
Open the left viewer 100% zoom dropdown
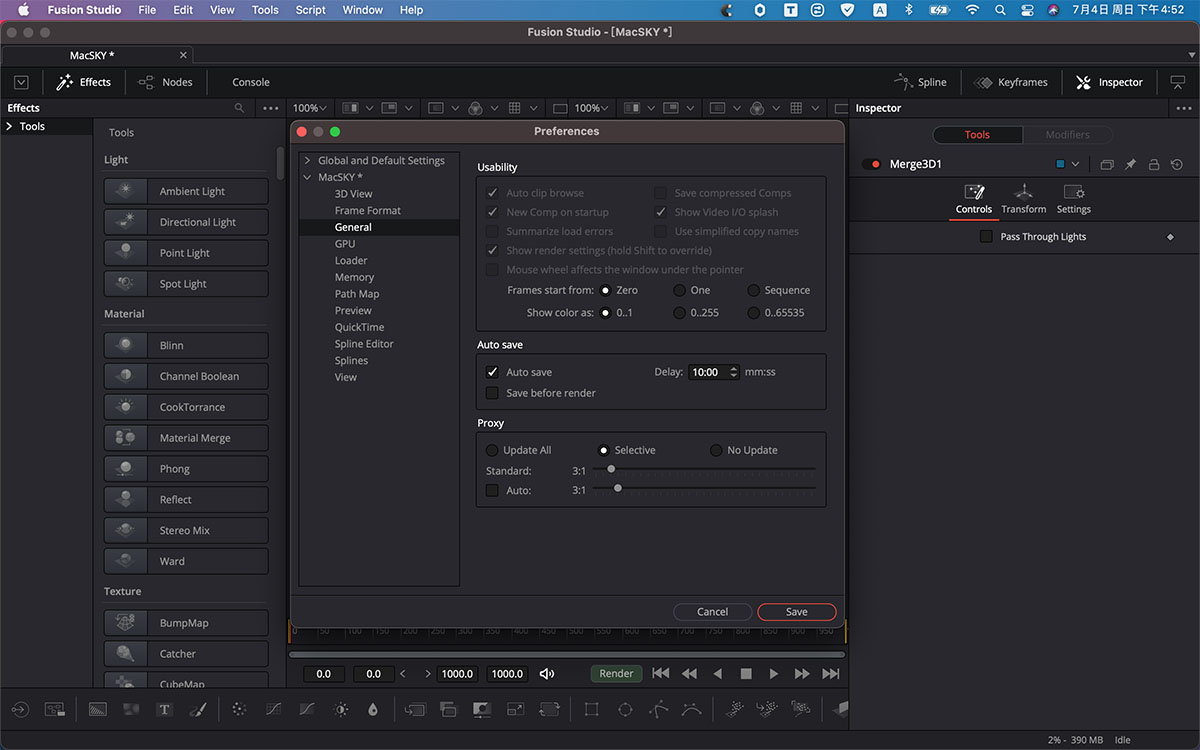click(x=310, y=108)
